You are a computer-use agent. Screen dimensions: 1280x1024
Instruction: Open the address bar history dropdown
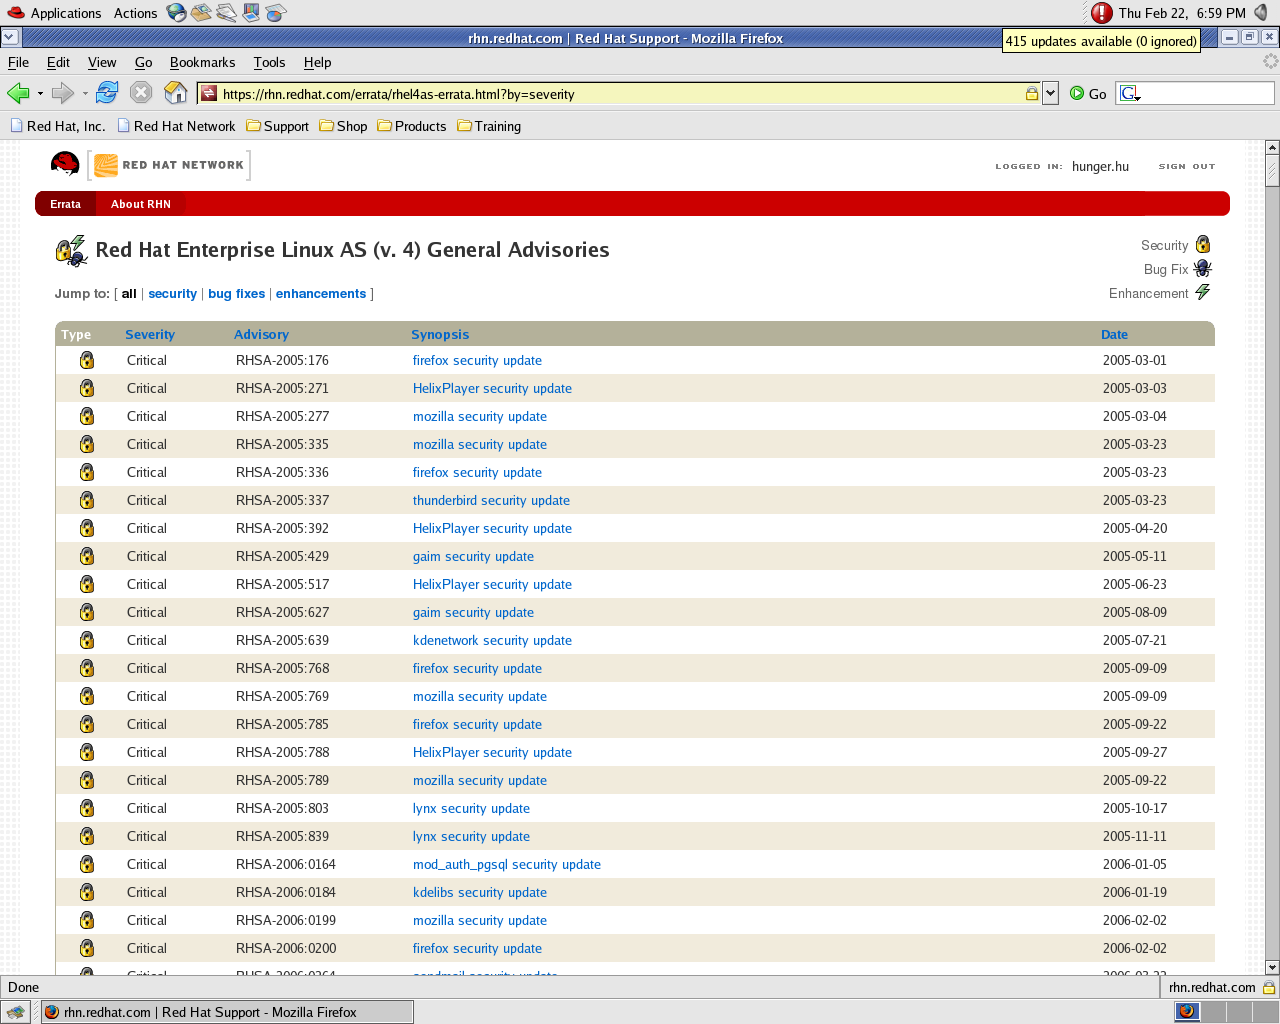(x=1050, y=94)
